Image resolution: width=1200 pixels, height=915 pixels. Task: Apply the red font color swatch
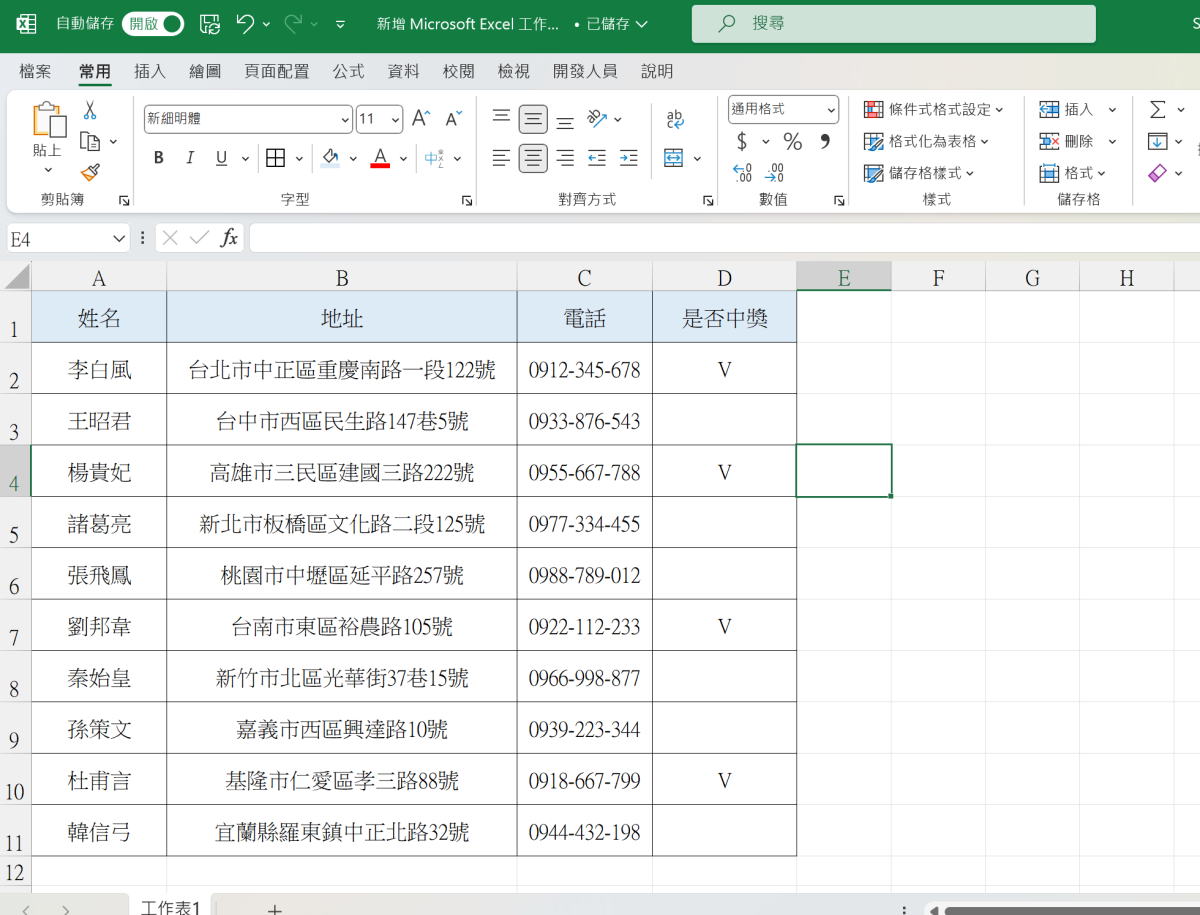(x=380, y=158)
